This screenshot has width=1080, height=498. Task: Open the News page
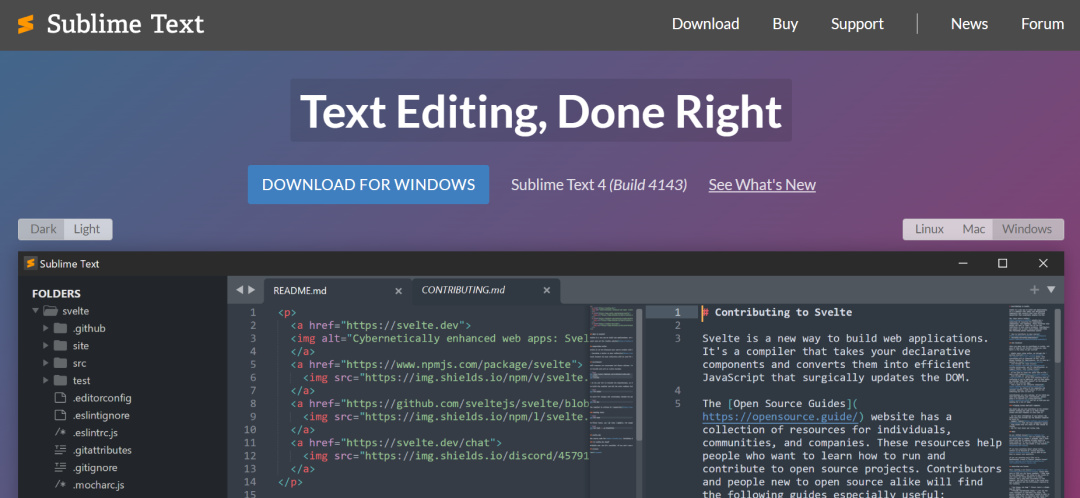point(969,24)
